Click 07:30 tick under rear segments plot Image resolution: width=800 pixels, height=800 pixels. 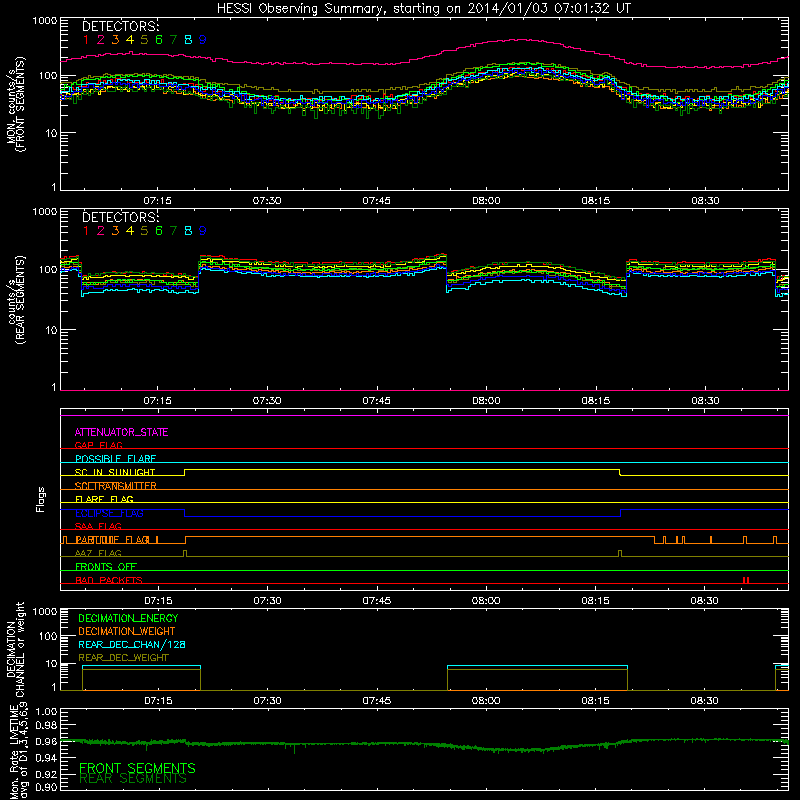tap(267, 401)
